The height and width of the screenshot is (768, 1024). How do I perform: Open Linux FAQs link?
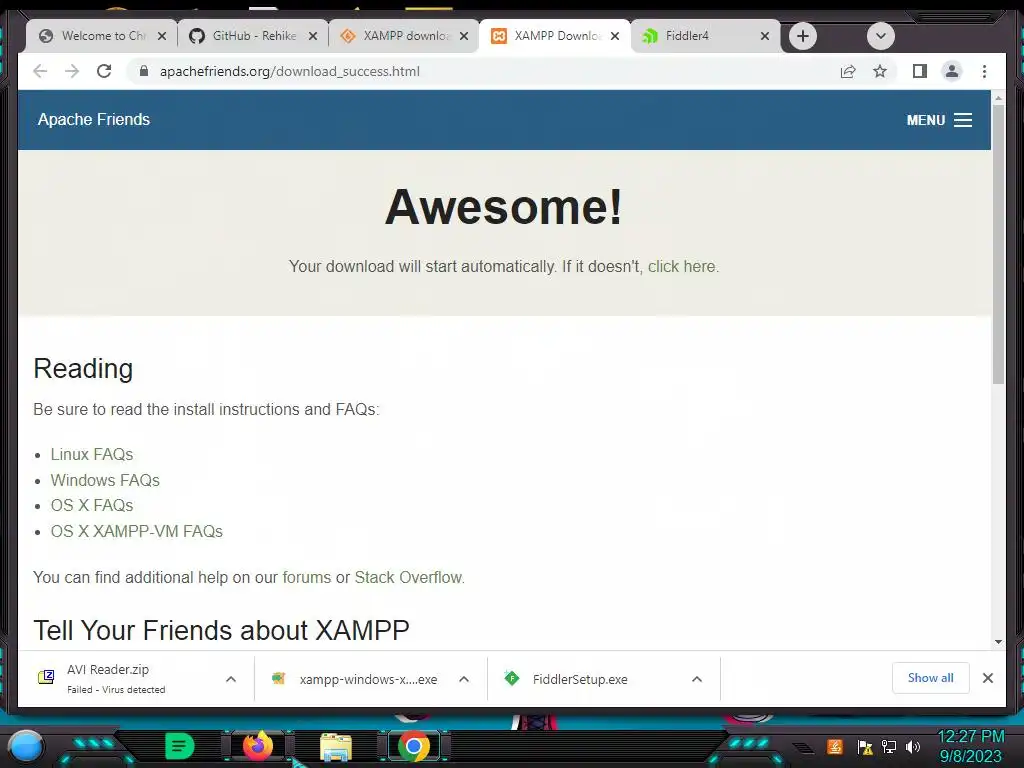91,455
